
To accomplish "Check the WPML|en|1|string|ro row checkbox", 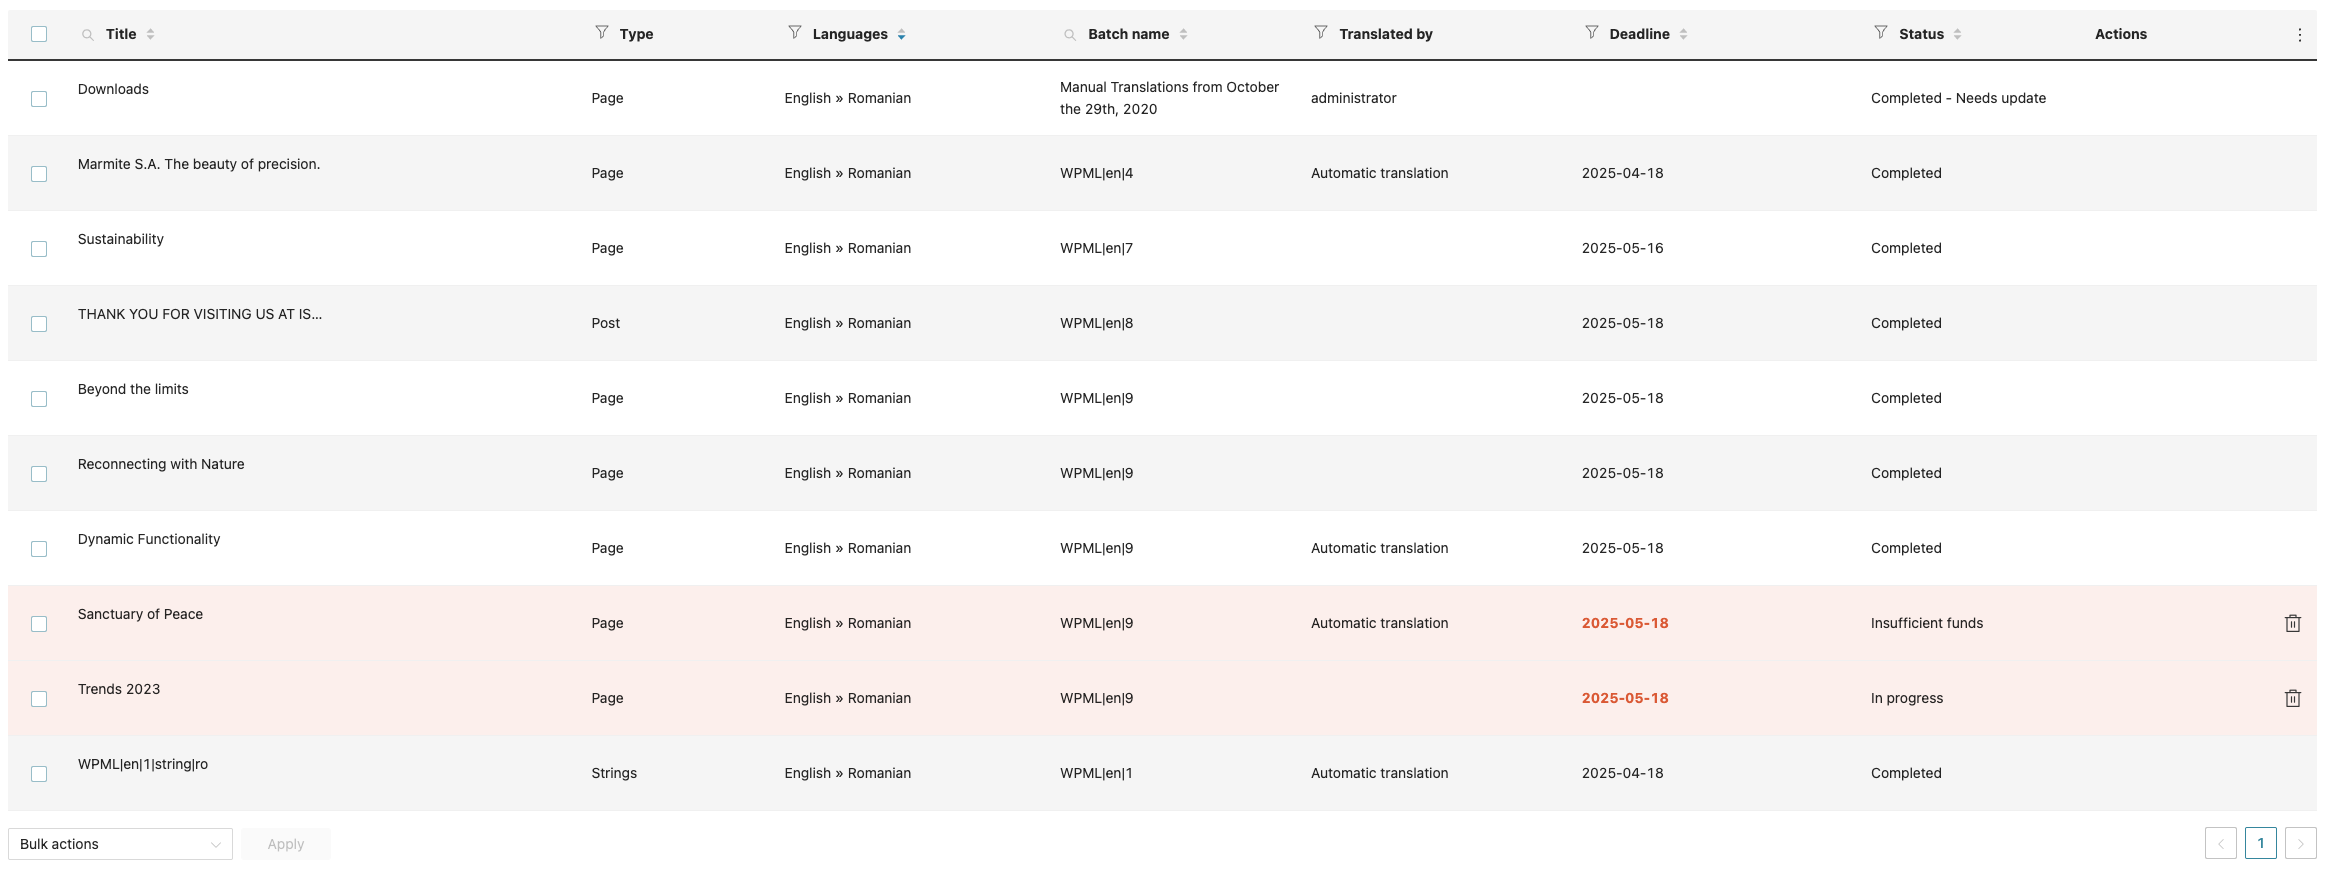I will 39,774.
